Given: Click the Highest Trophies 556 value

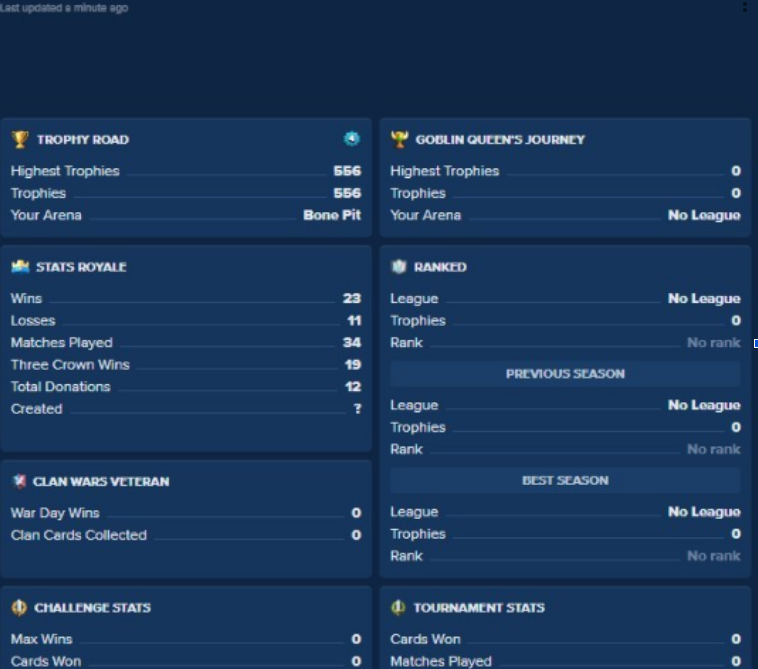Looking at the screenshot, I should 347,171.
